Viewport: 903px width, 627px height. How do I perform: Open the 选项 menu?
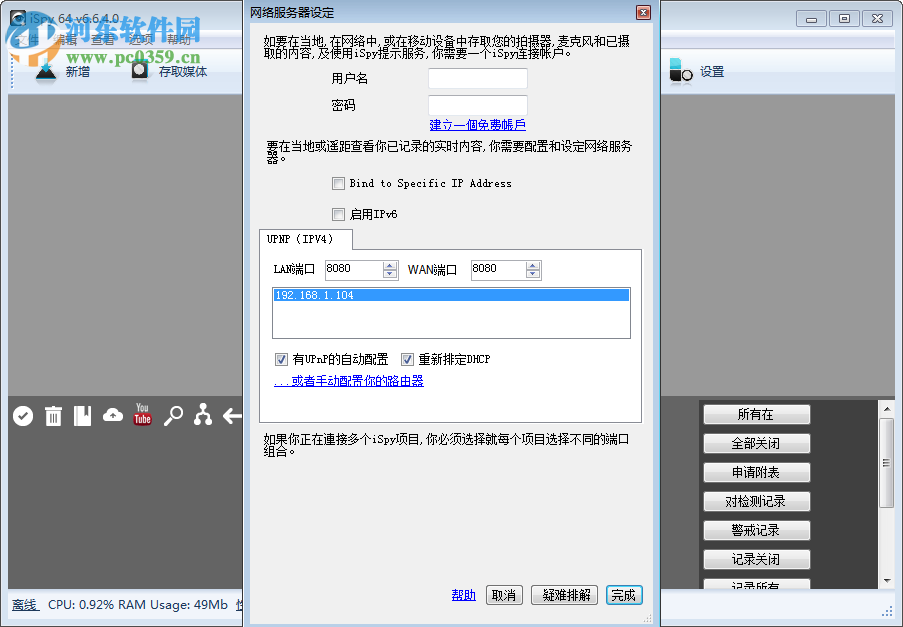point(142,40)
